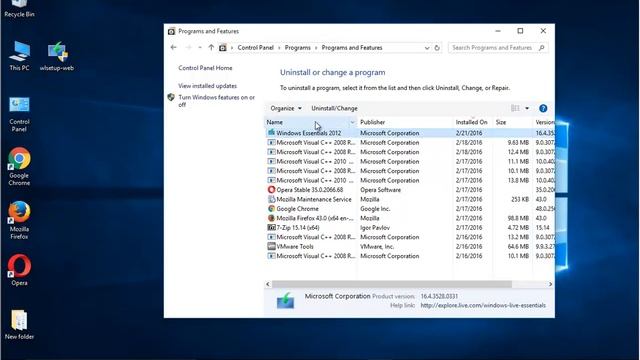This screenshot has width=640, height=360.
Task: Click the 7-Zip 15.14 program icon
Action: click(x=271, y=227)
